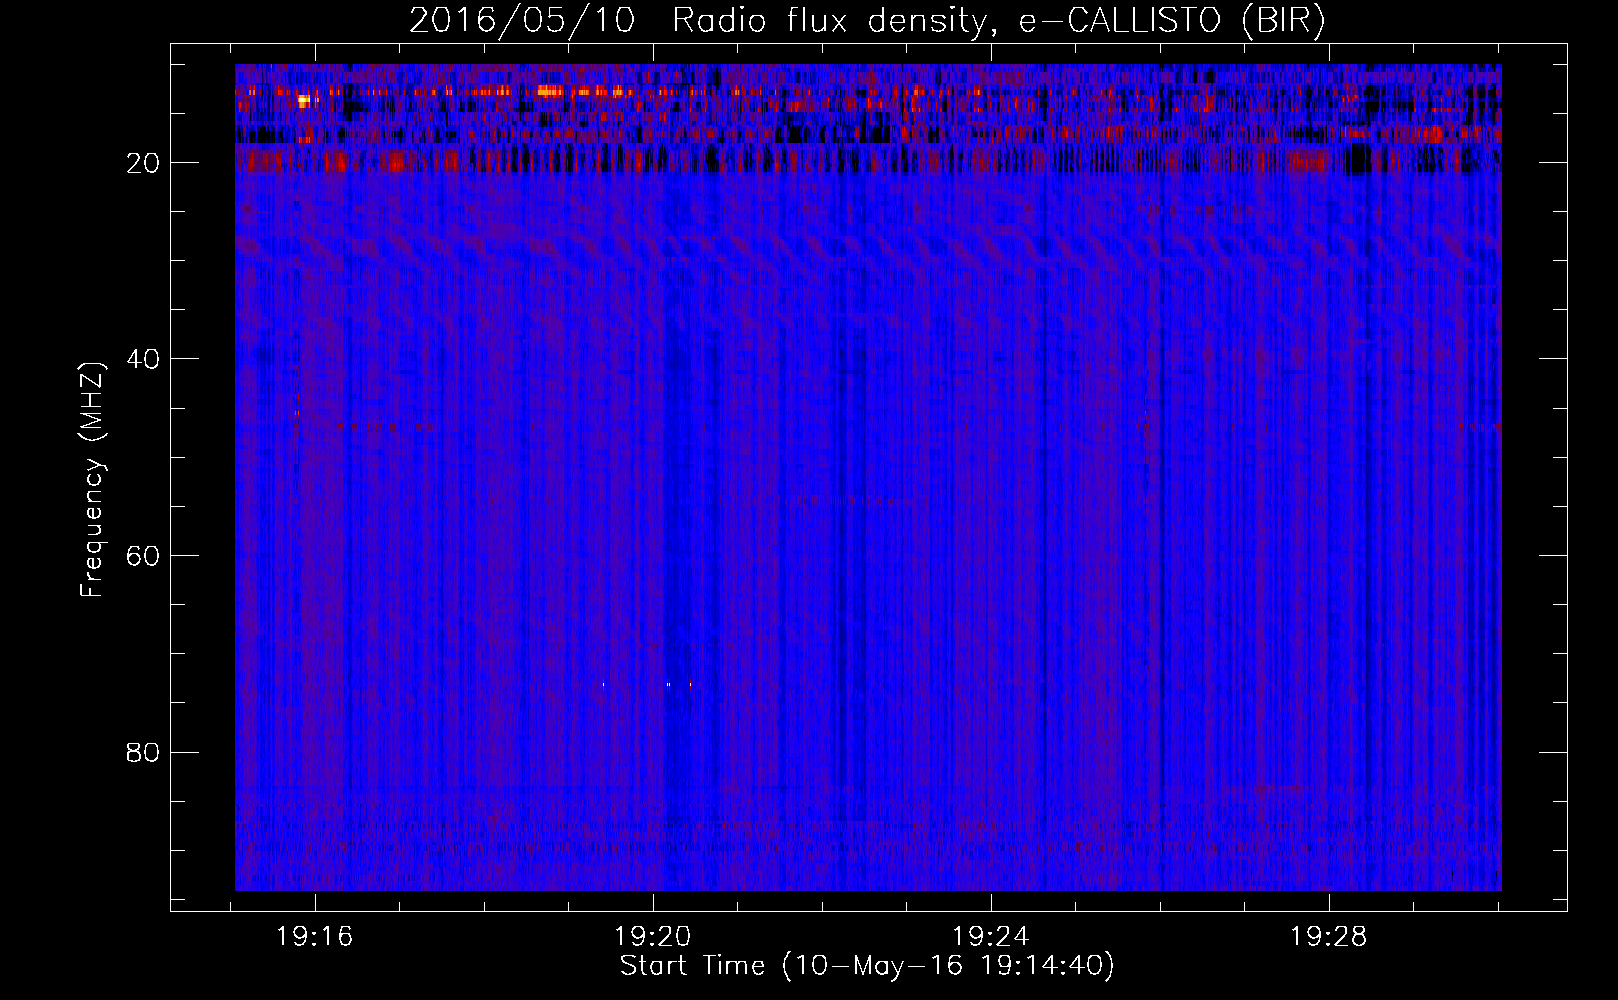Image resolution: width=1618 pixels, height=1000 pixels.
Task: Select the 20 MHz frequency tick label
Action: pos(143,163)
